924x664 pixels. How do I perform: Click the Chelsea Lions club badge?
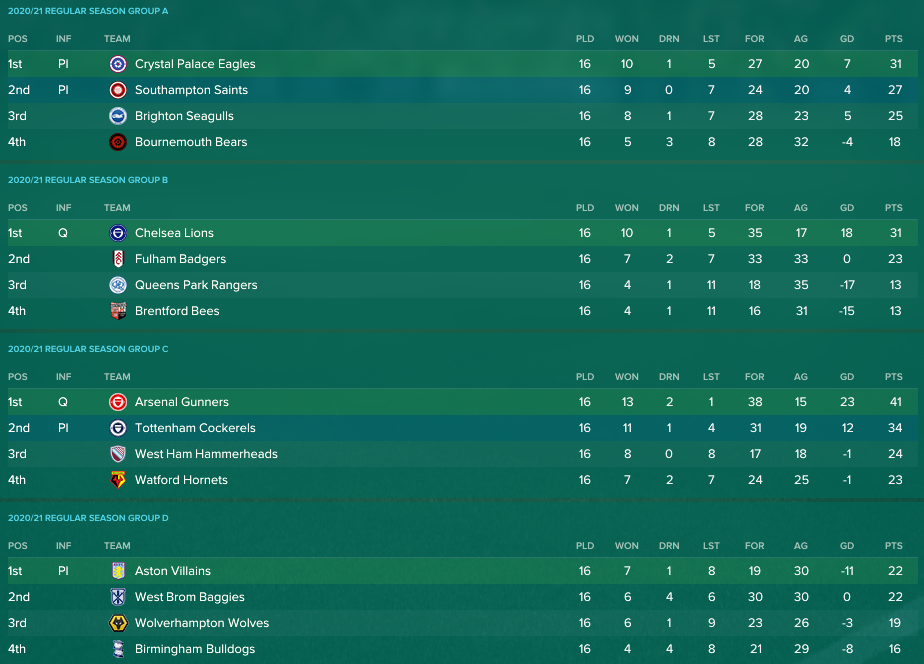click(x=118, y=233)
